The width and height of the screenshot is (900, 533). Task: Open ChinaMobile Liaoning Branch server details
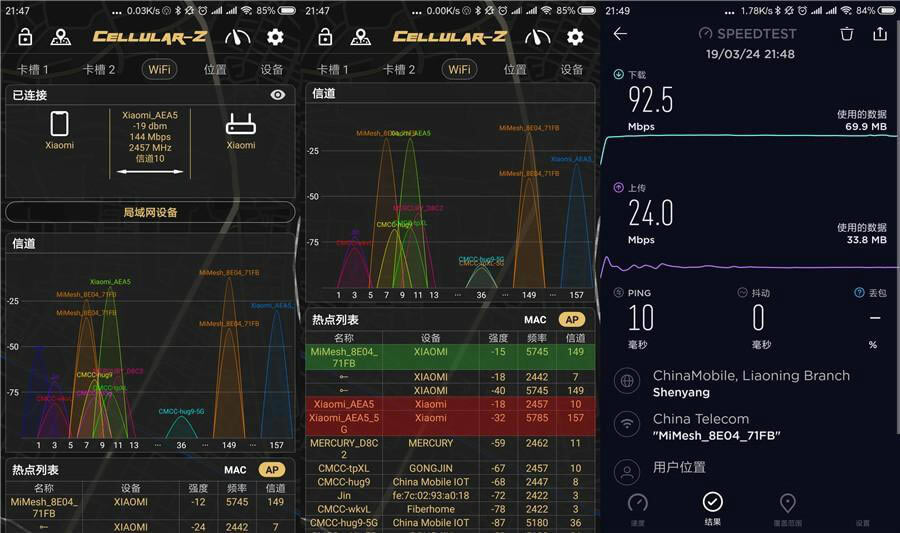coord(750,383)
